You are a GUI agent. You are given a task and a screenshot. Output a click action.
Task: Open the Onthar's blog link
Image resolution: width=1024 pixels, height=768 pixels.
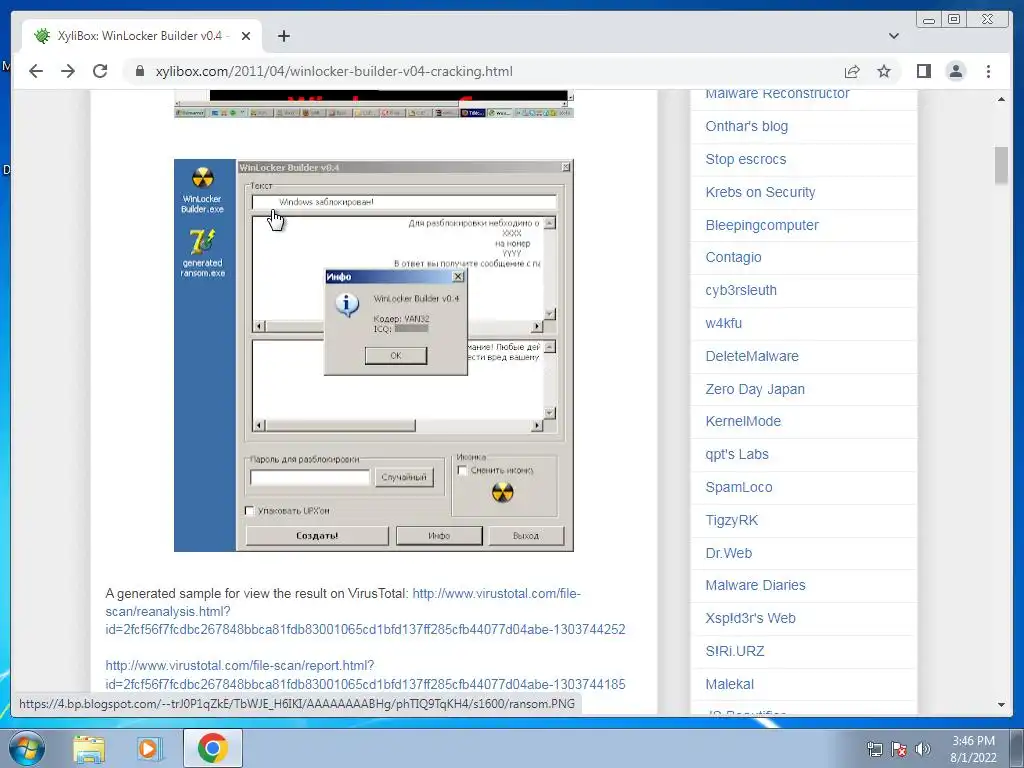(x=746, y=126)
